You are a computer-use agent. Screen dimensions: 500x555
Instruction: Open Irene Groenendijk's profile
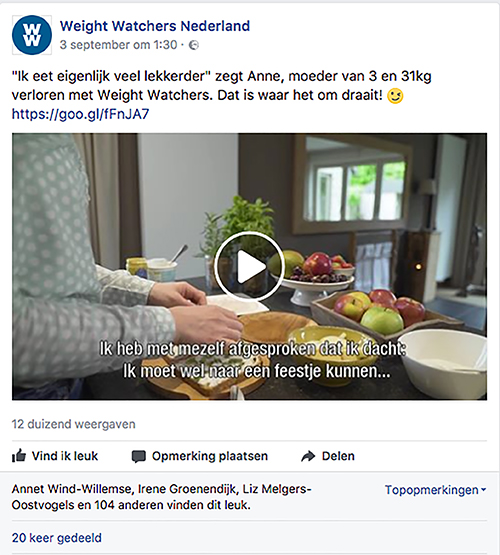point(186,489)
